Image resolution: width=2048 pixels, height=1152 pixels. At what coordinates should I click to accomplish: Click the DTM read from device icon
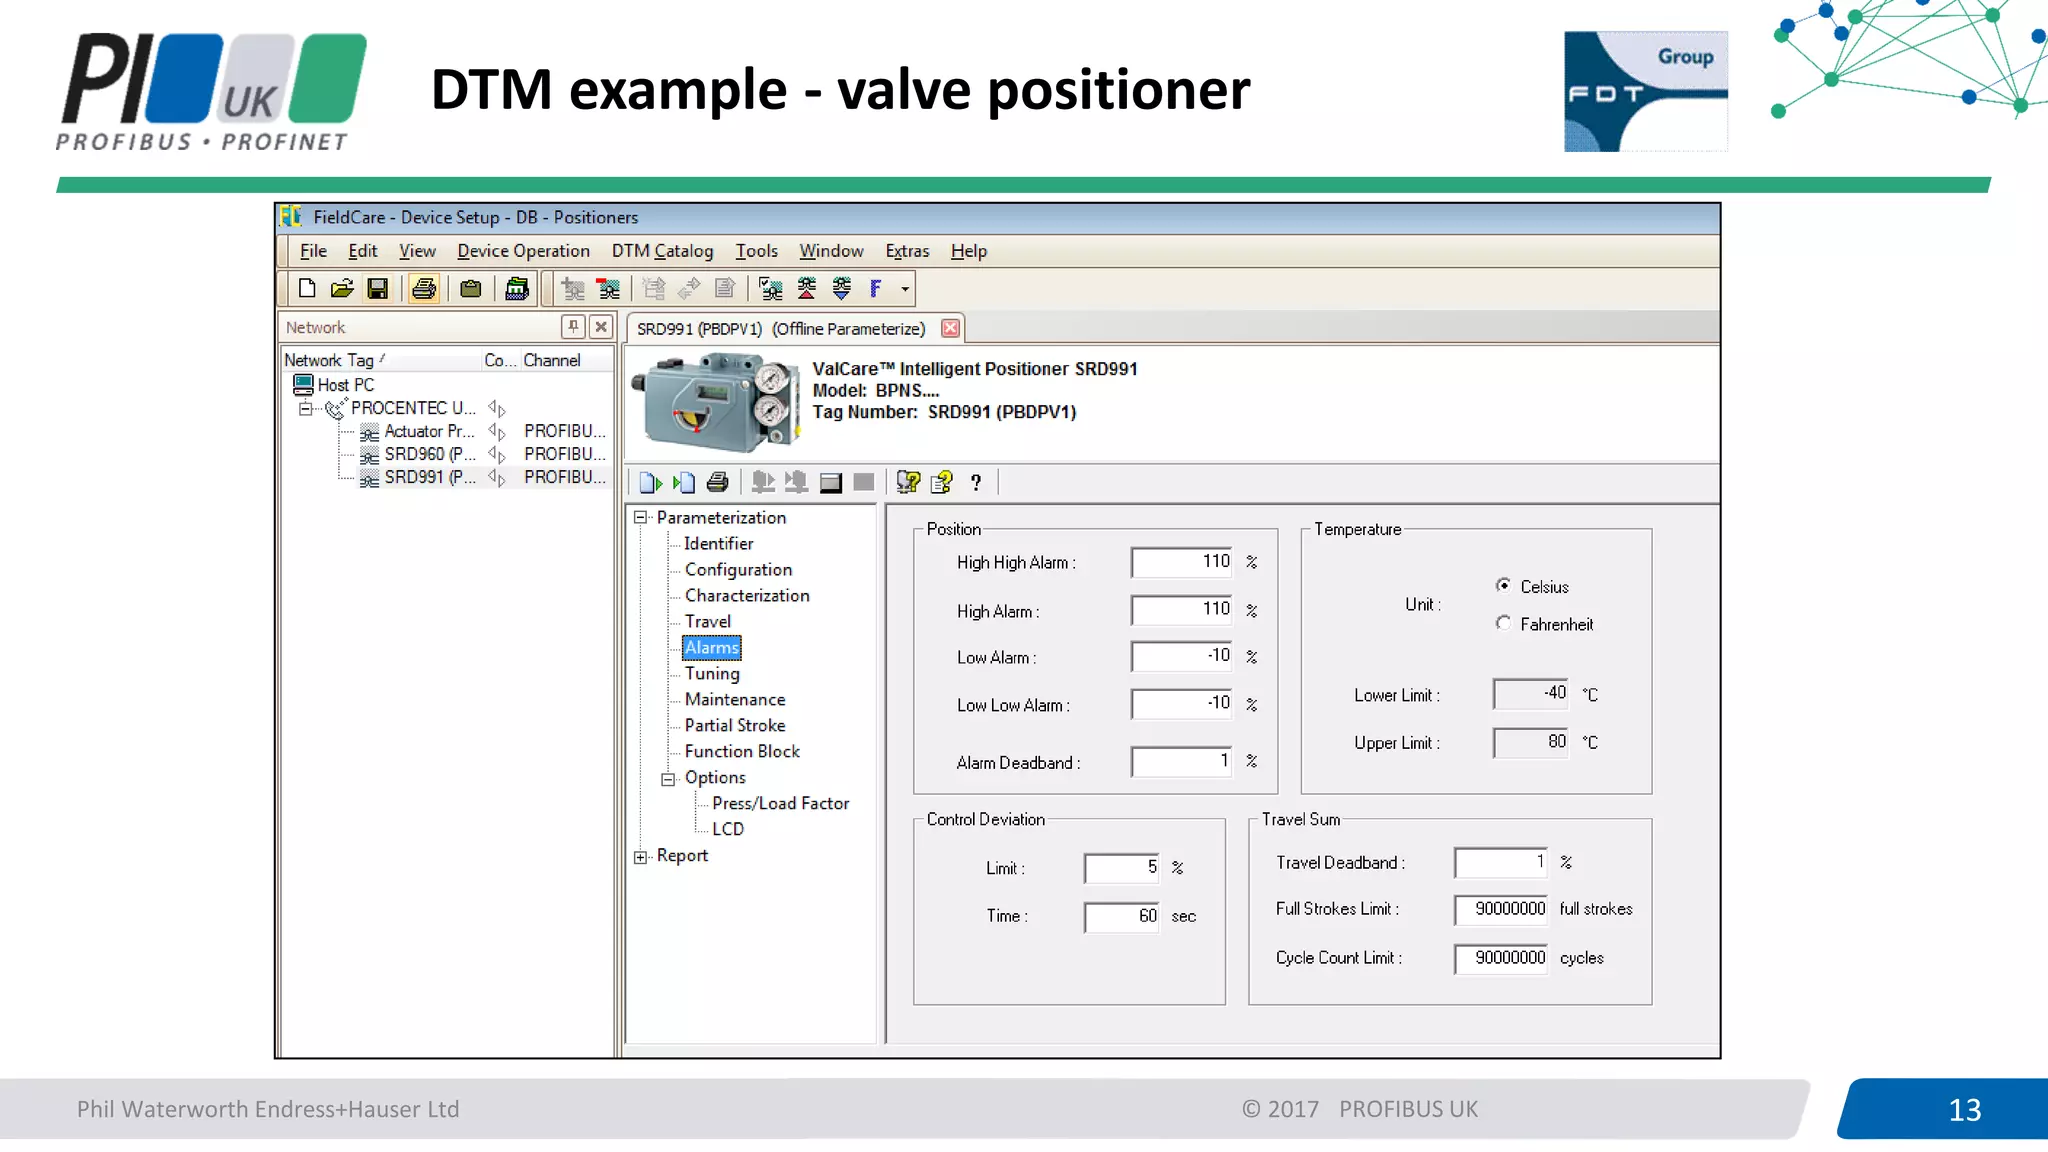pos(763,483)
